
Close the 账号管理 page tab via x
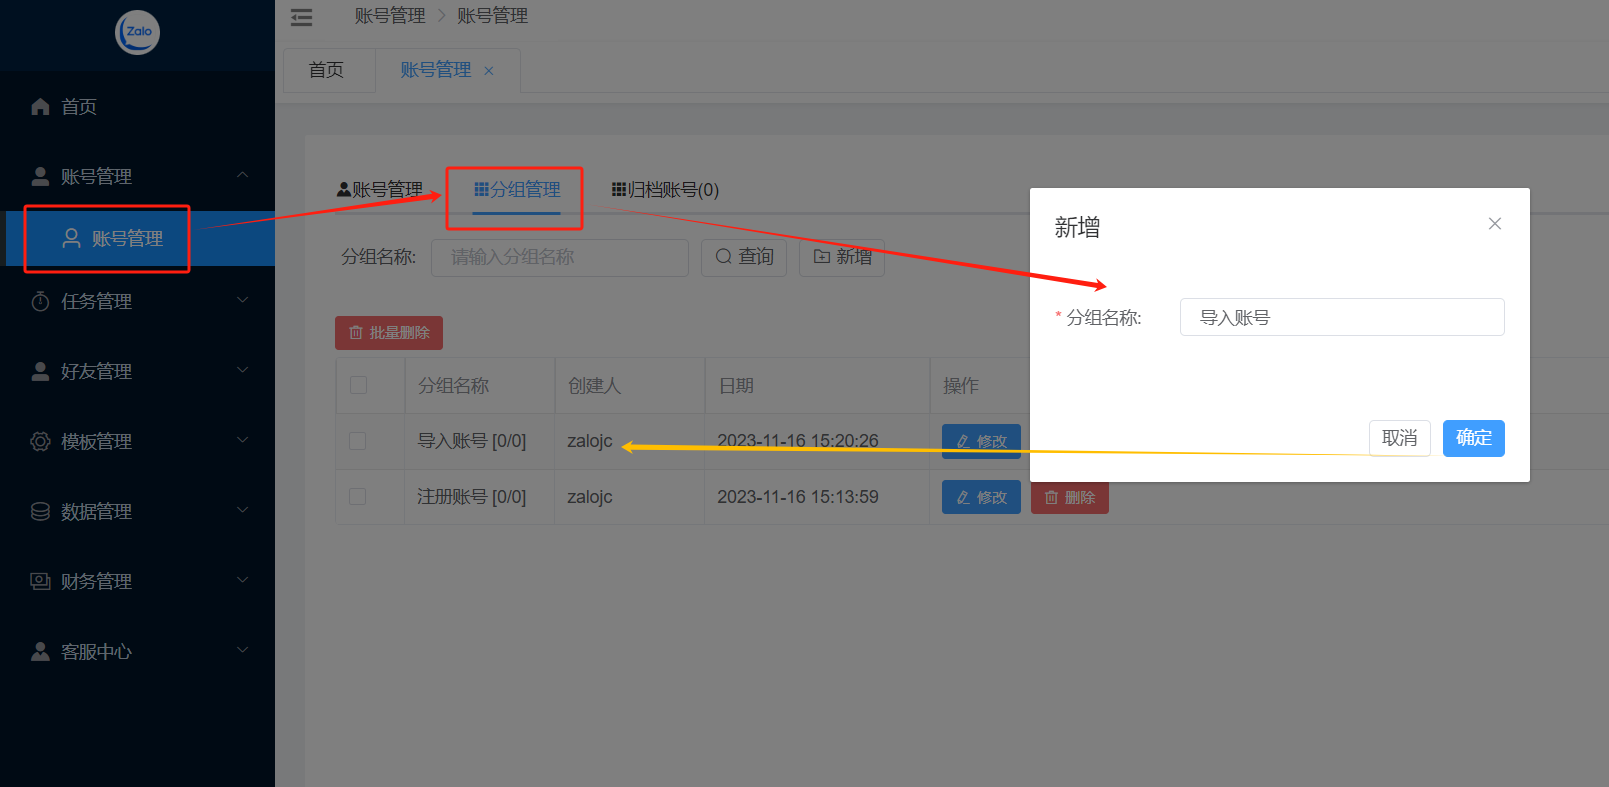point(489,71)
